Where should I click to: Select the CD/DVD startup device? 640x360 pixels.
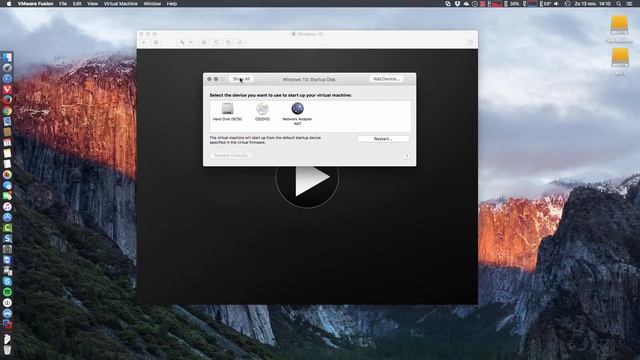[262, 112]
